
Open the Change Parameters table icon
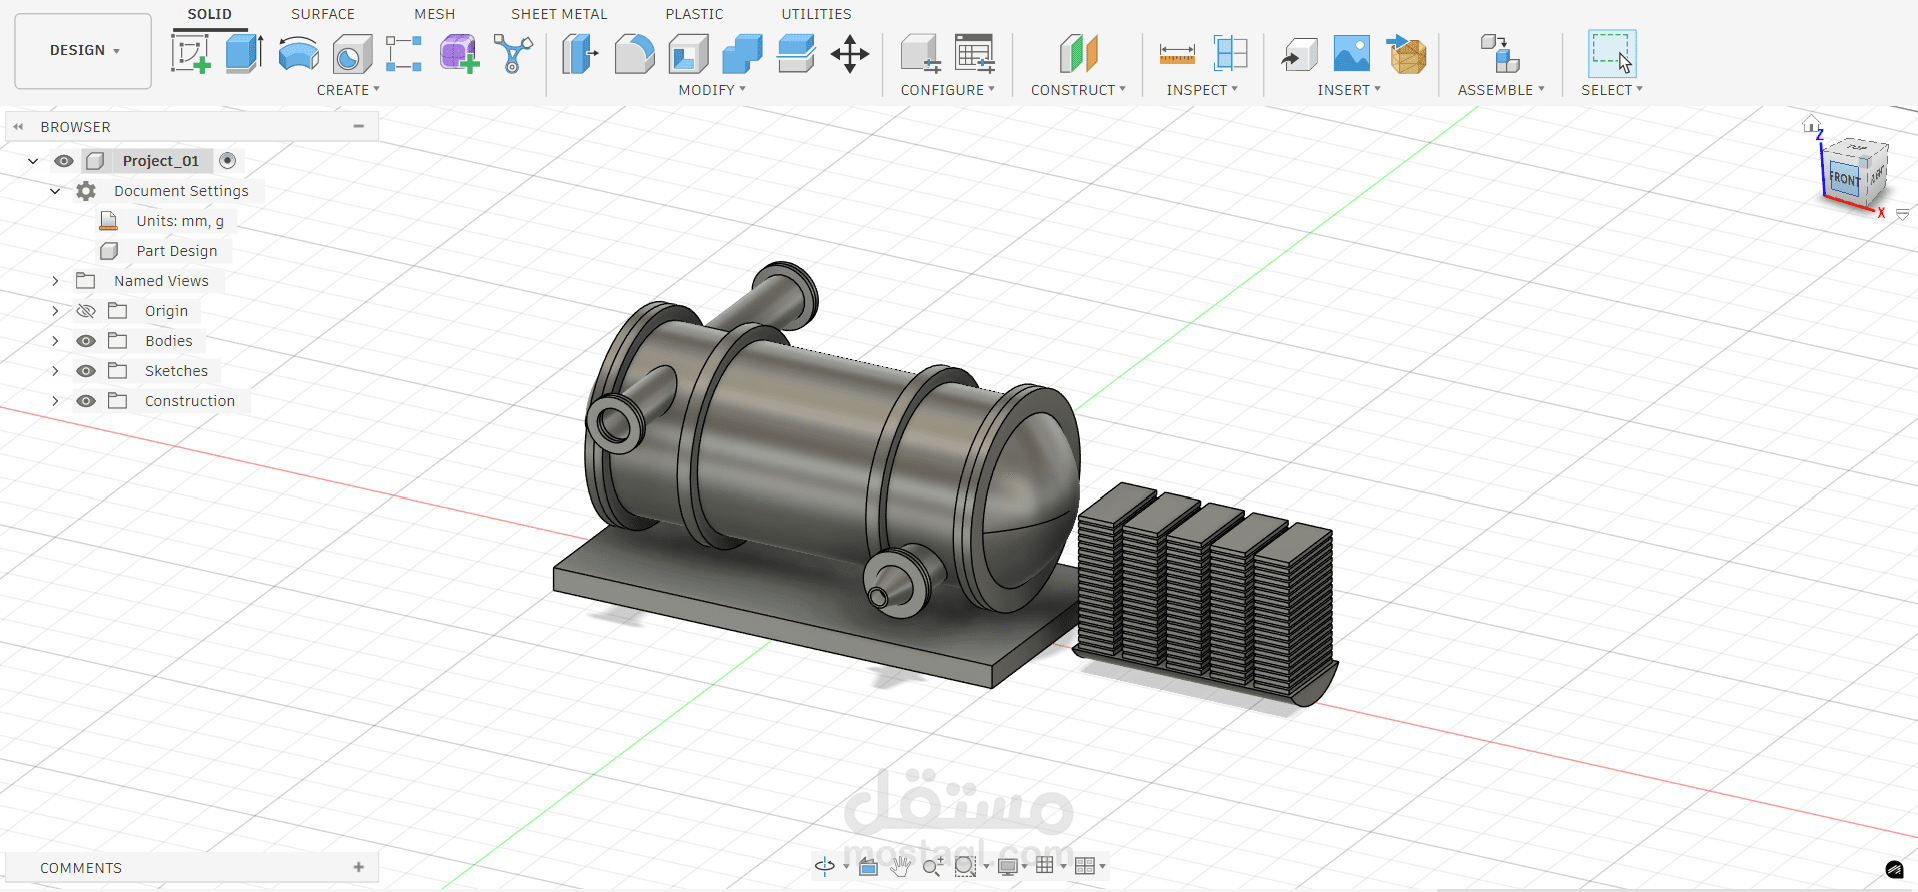(974, 54)
